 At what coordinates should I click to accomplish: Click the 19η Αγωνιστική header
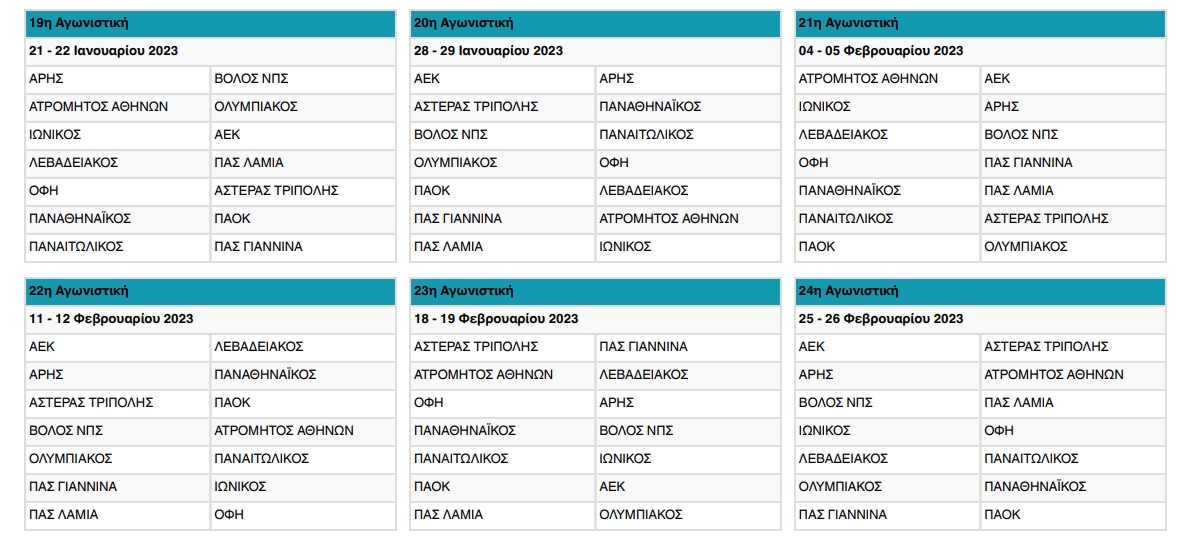click(x=210, y=23)
